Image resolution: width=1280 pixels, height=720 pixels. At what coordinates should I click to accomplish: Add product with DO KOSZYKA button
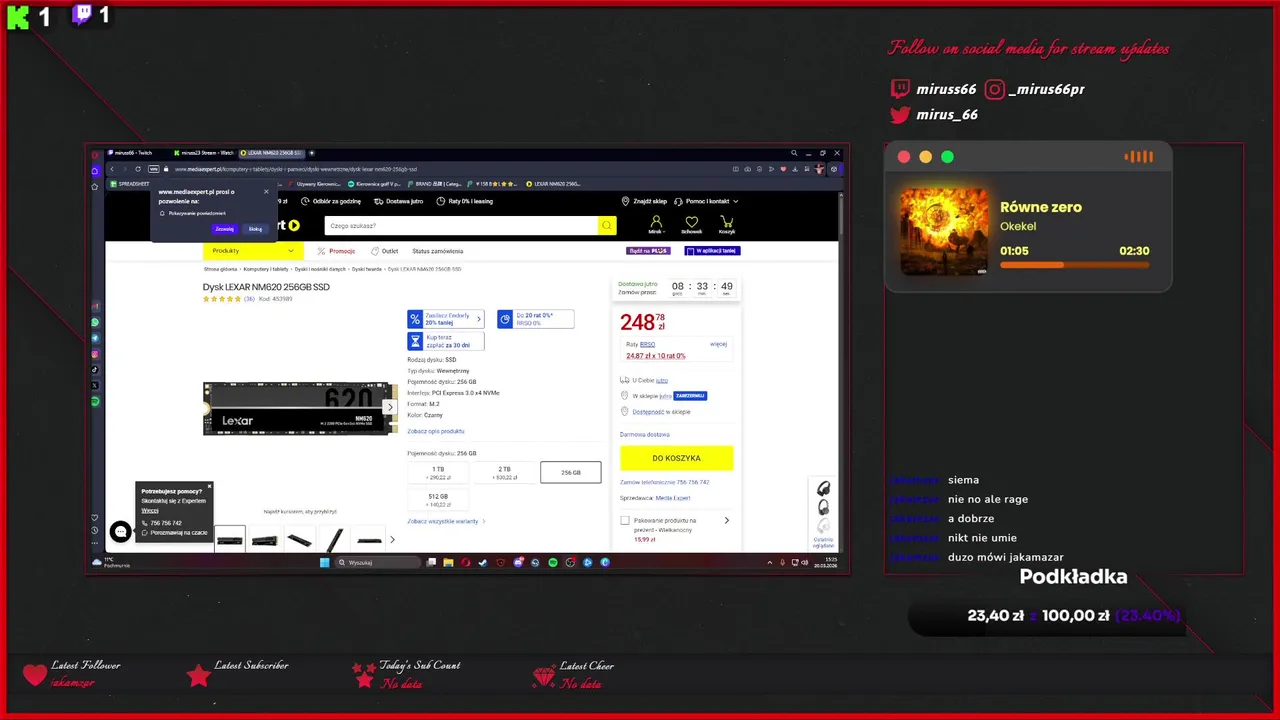click(x=677, y=458)
